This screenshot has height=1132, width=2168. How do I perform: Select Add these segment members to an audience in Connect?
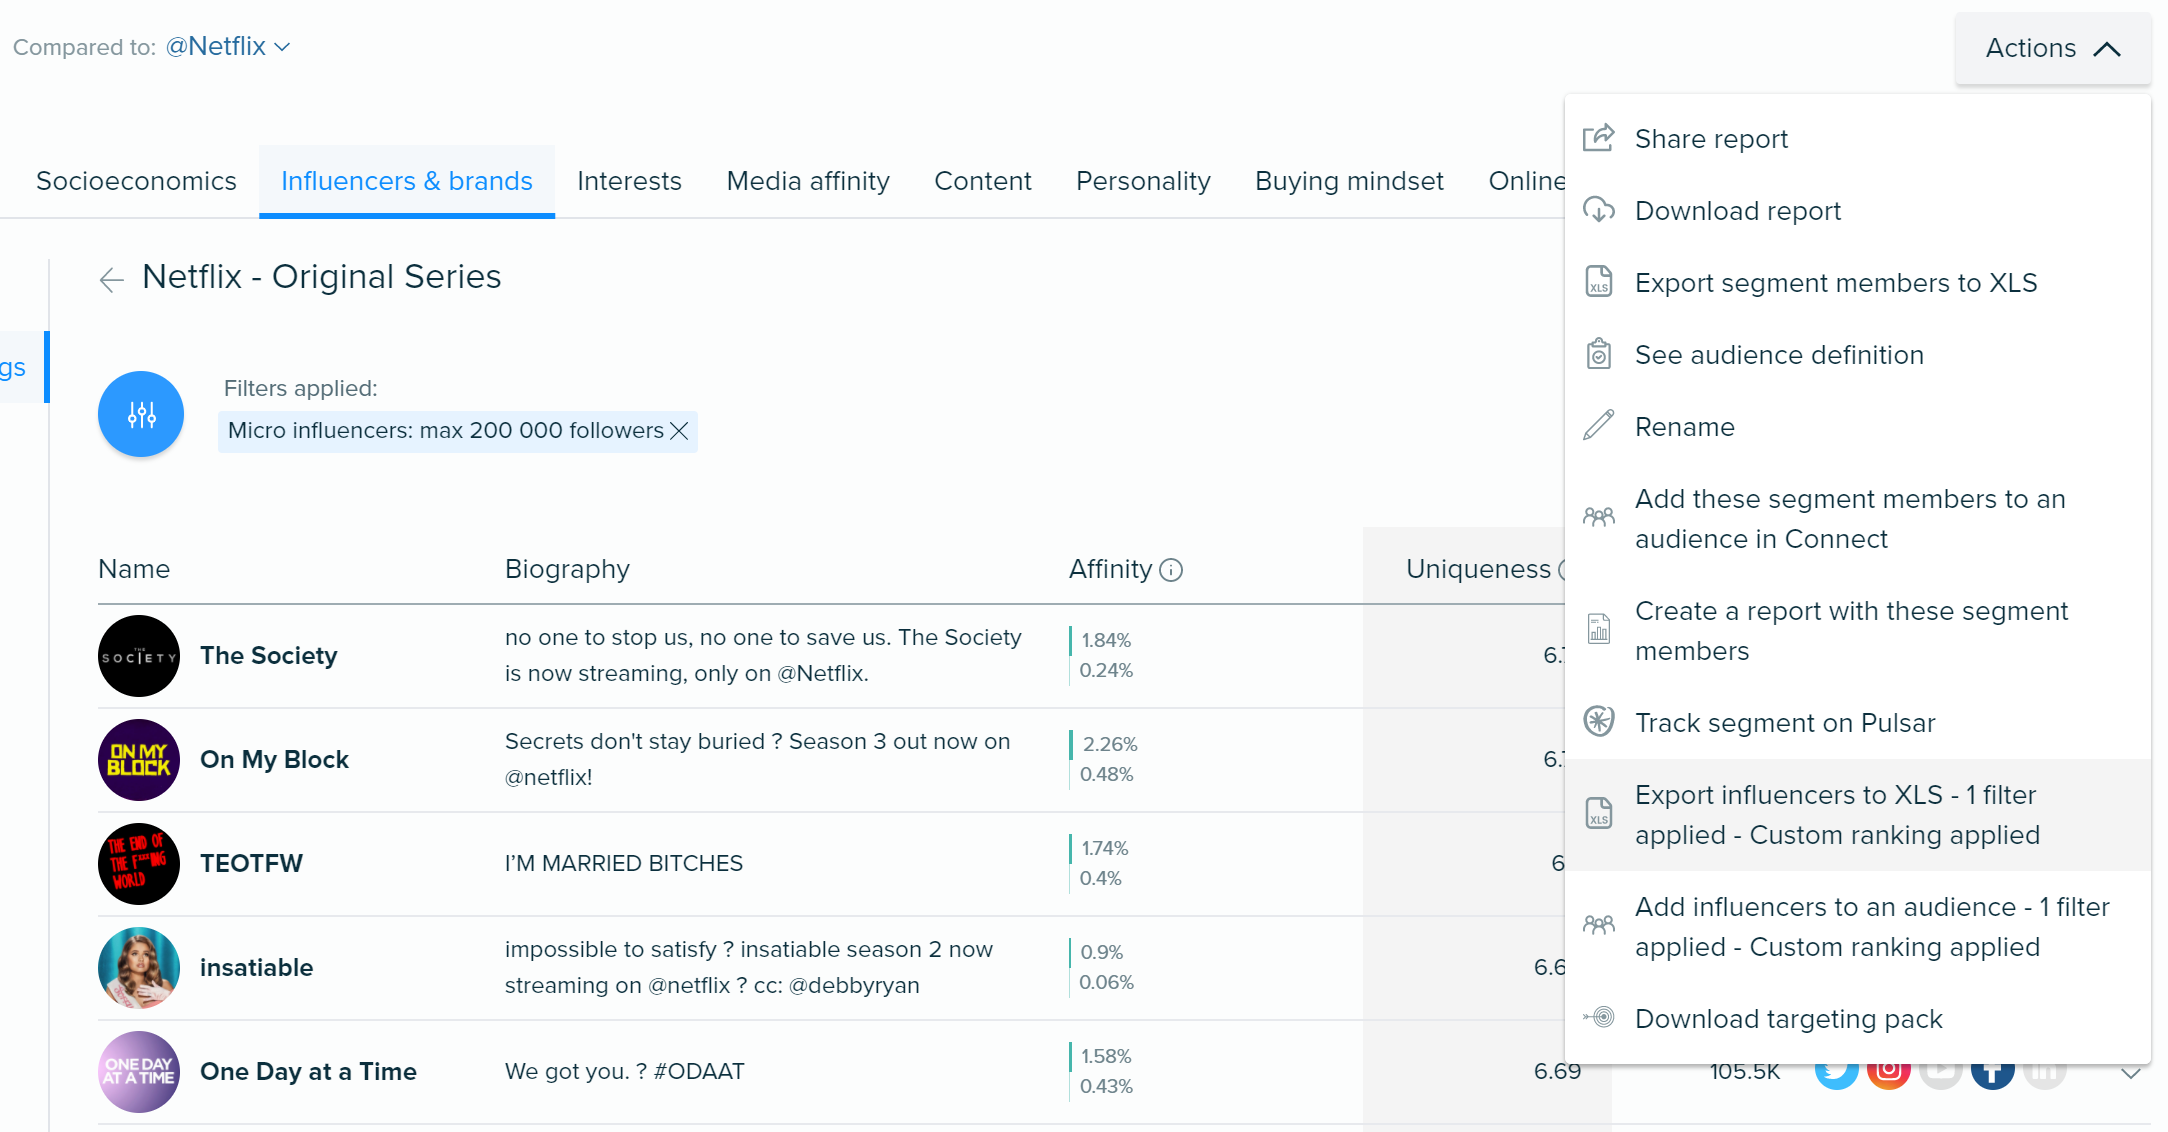coord(1858,519)
